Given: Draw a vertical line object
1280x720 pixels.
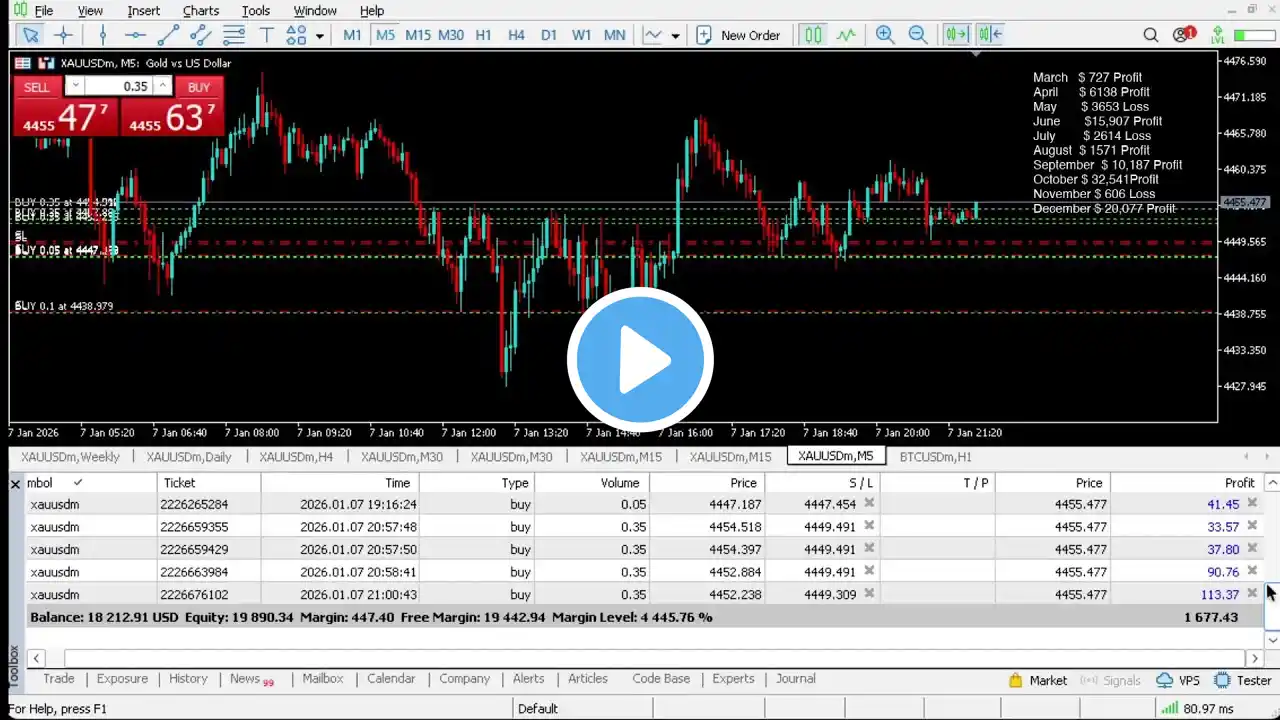Looking at the screenshot, I should 103,35.
